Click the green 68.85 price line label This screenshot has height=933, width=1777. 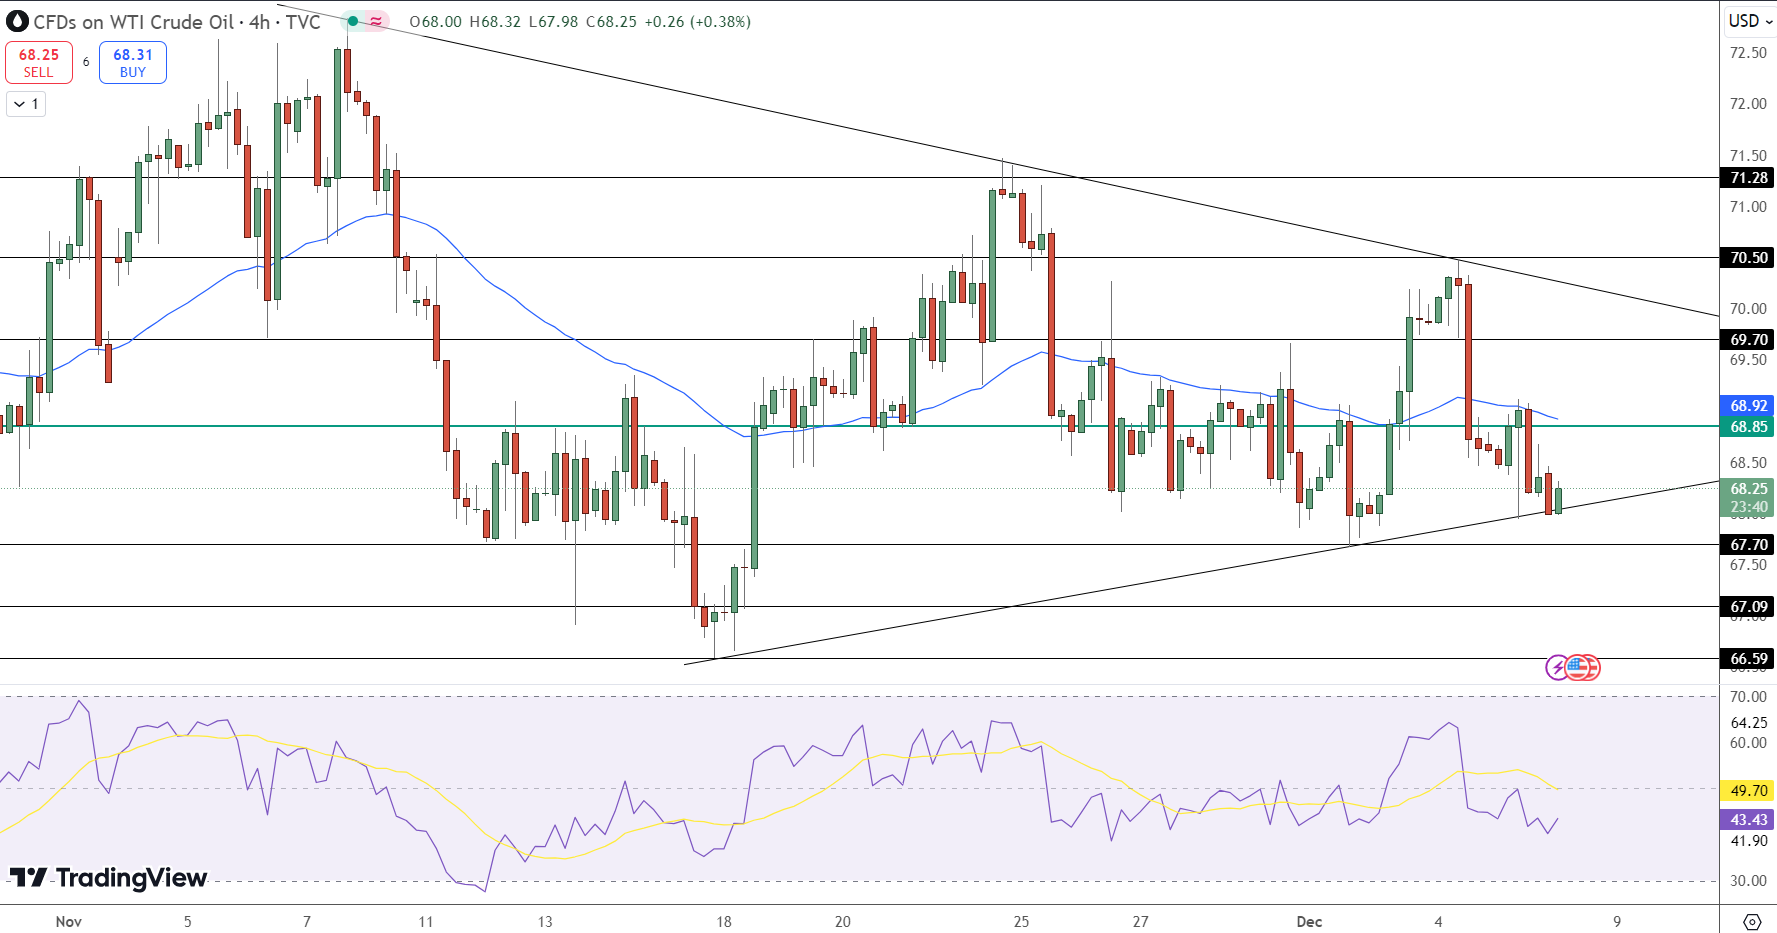(x=1748, y=427)
